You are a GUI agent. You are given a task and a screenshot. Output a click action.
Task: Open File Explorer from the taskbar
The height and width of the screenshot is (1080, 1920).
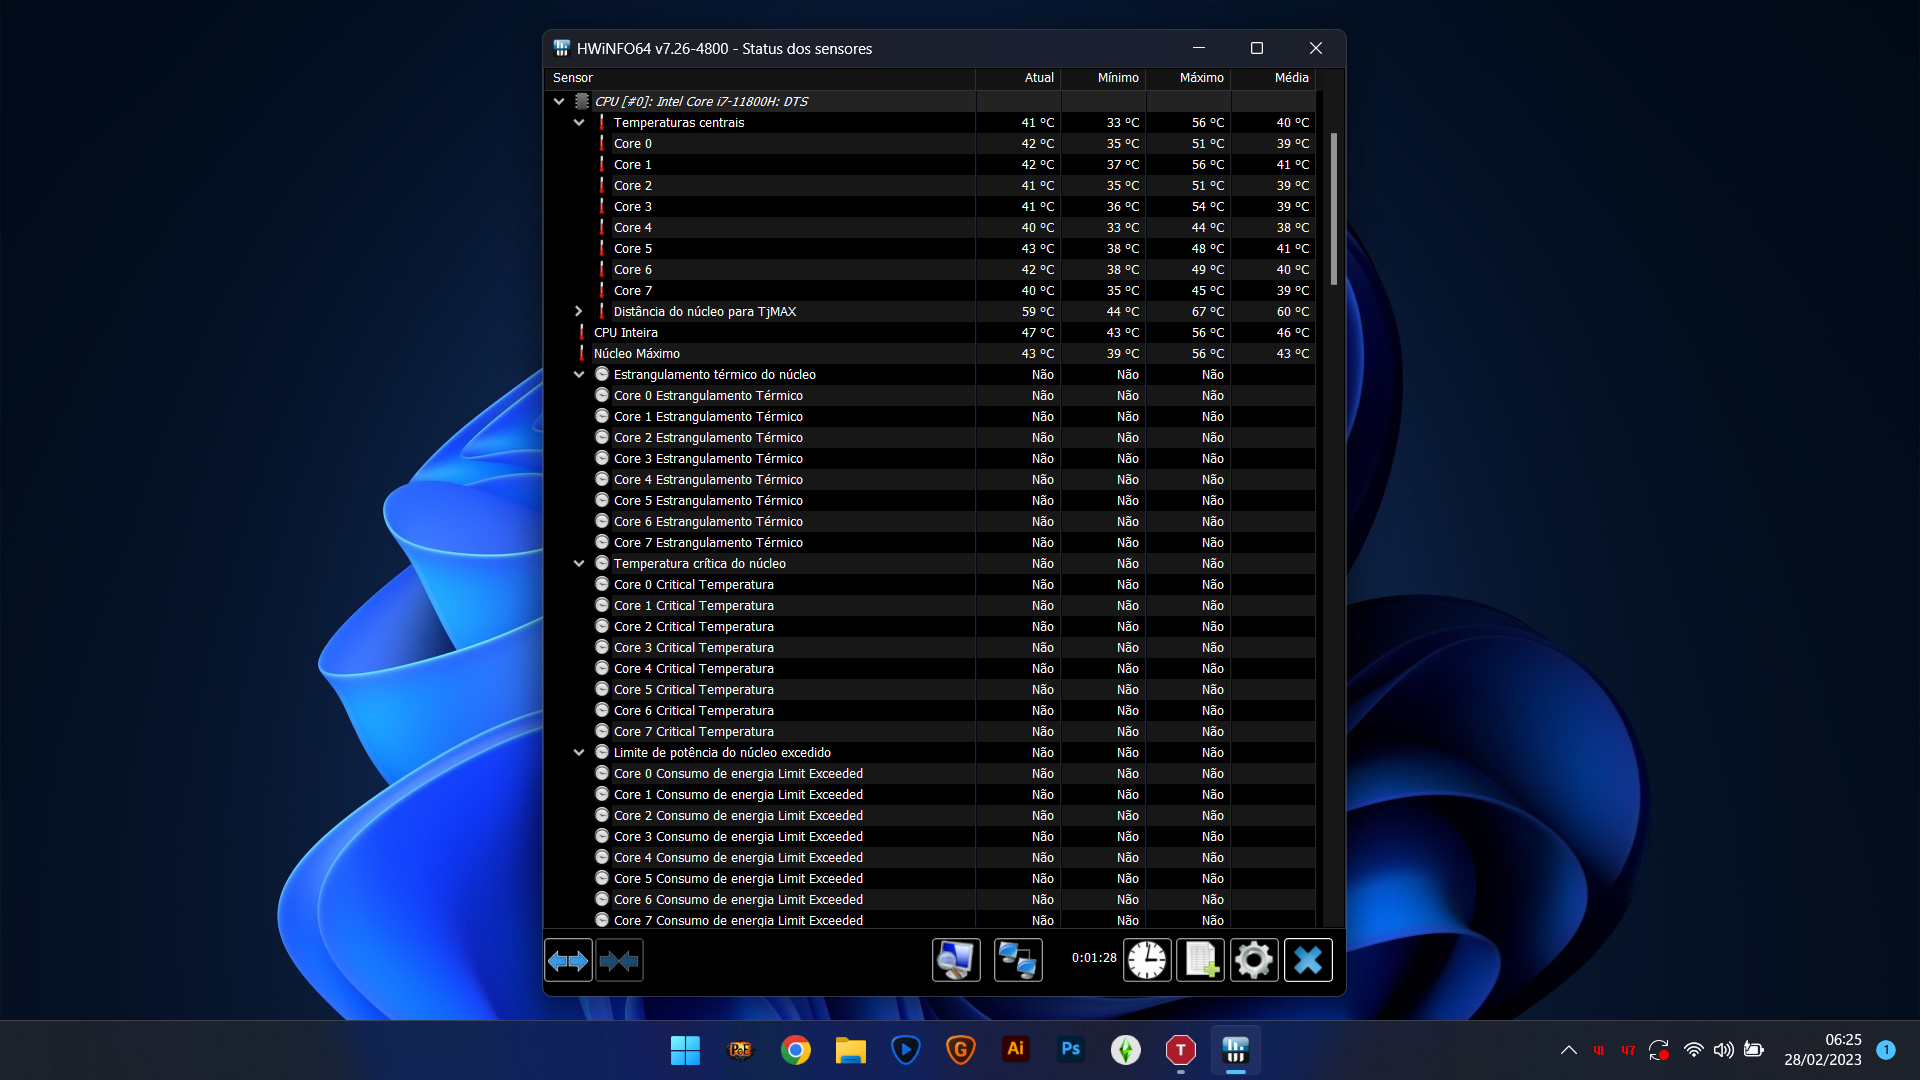pyautogui.click(x=851, y=1050)
